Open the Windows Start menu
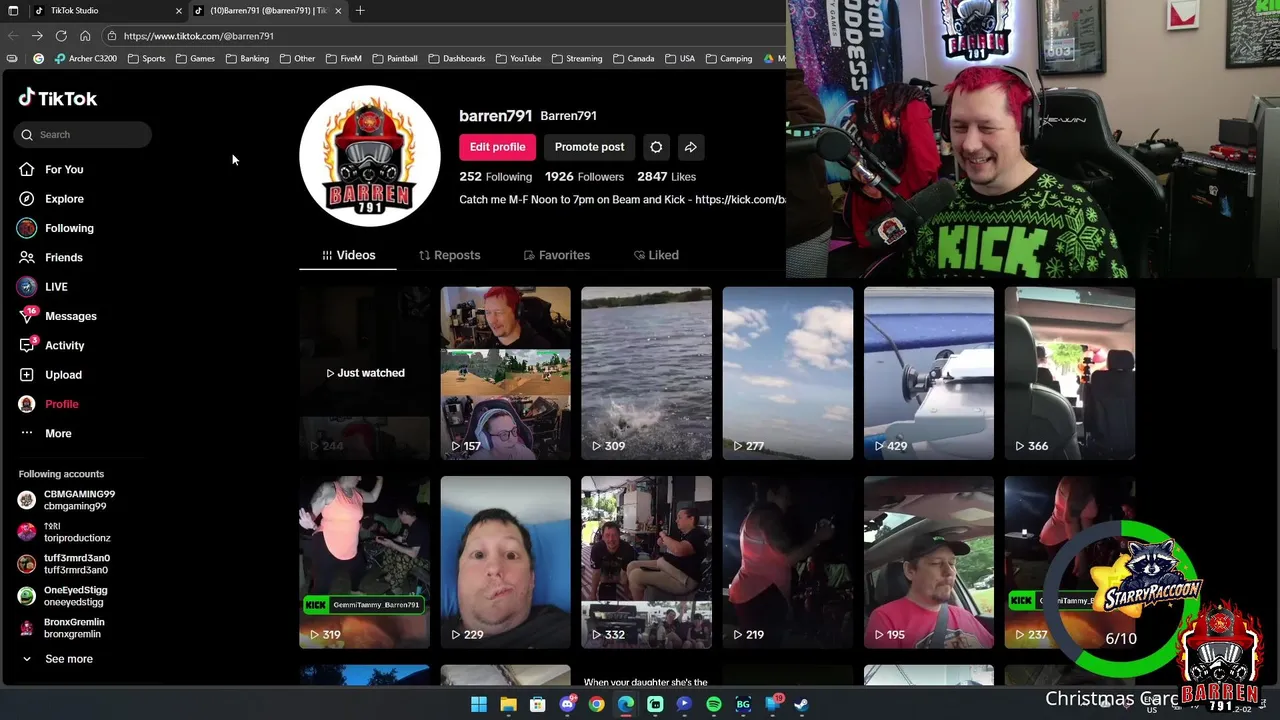This screenshot has width=1280, height=720. tap(479, 704)
